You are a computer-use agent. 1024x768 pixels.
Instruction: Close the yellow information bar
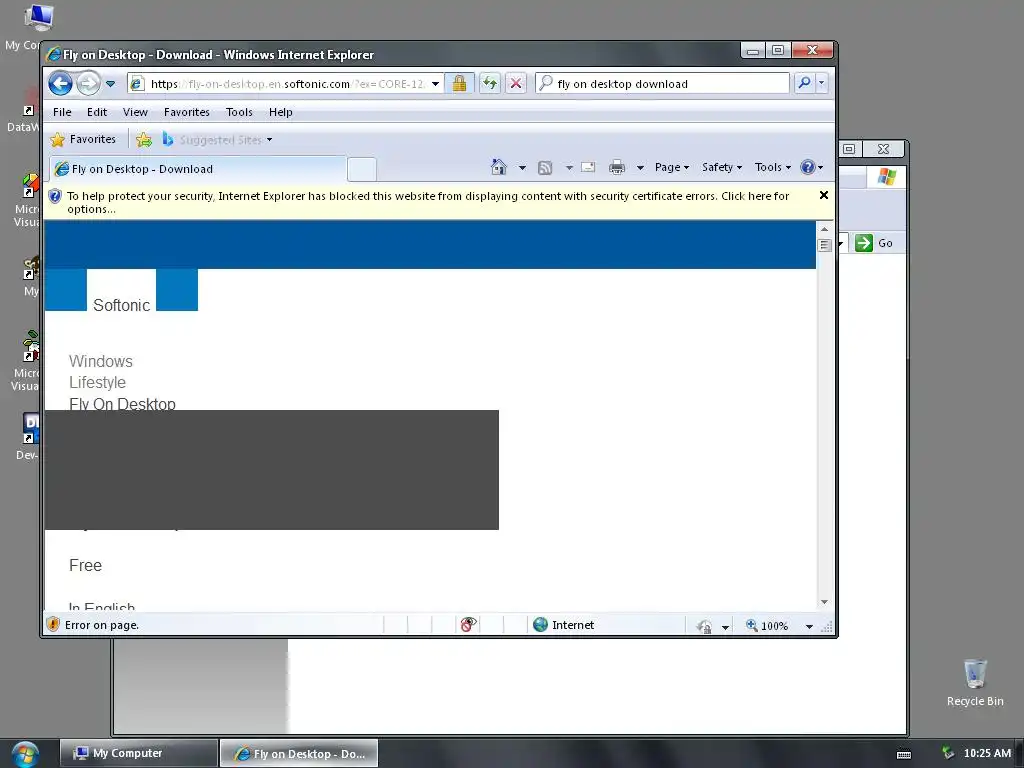point(824,195)
